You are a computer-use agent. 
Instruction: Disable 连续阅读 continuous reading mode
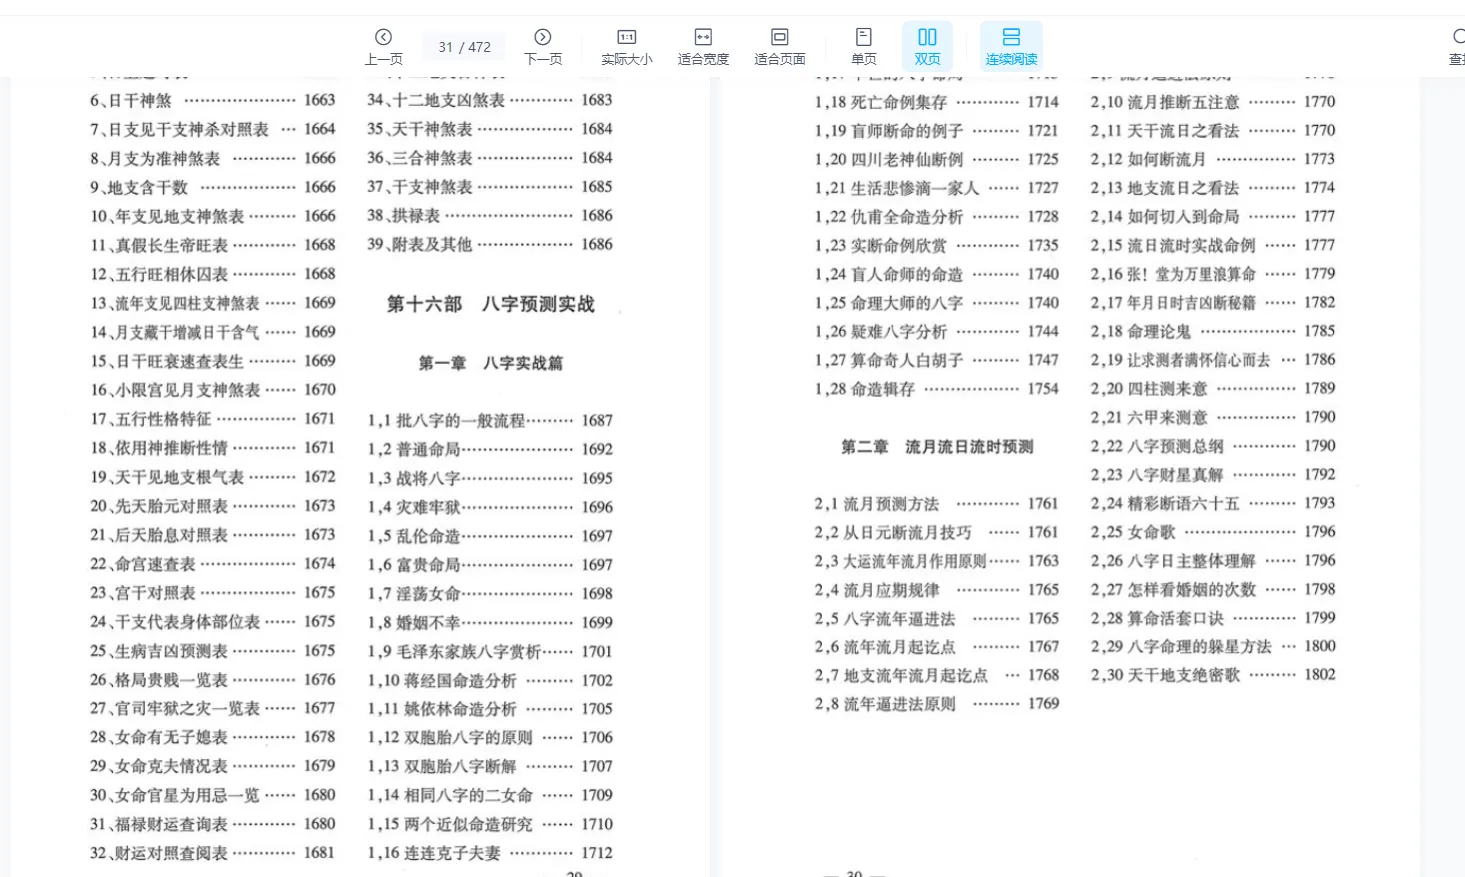pos(1011,45)
